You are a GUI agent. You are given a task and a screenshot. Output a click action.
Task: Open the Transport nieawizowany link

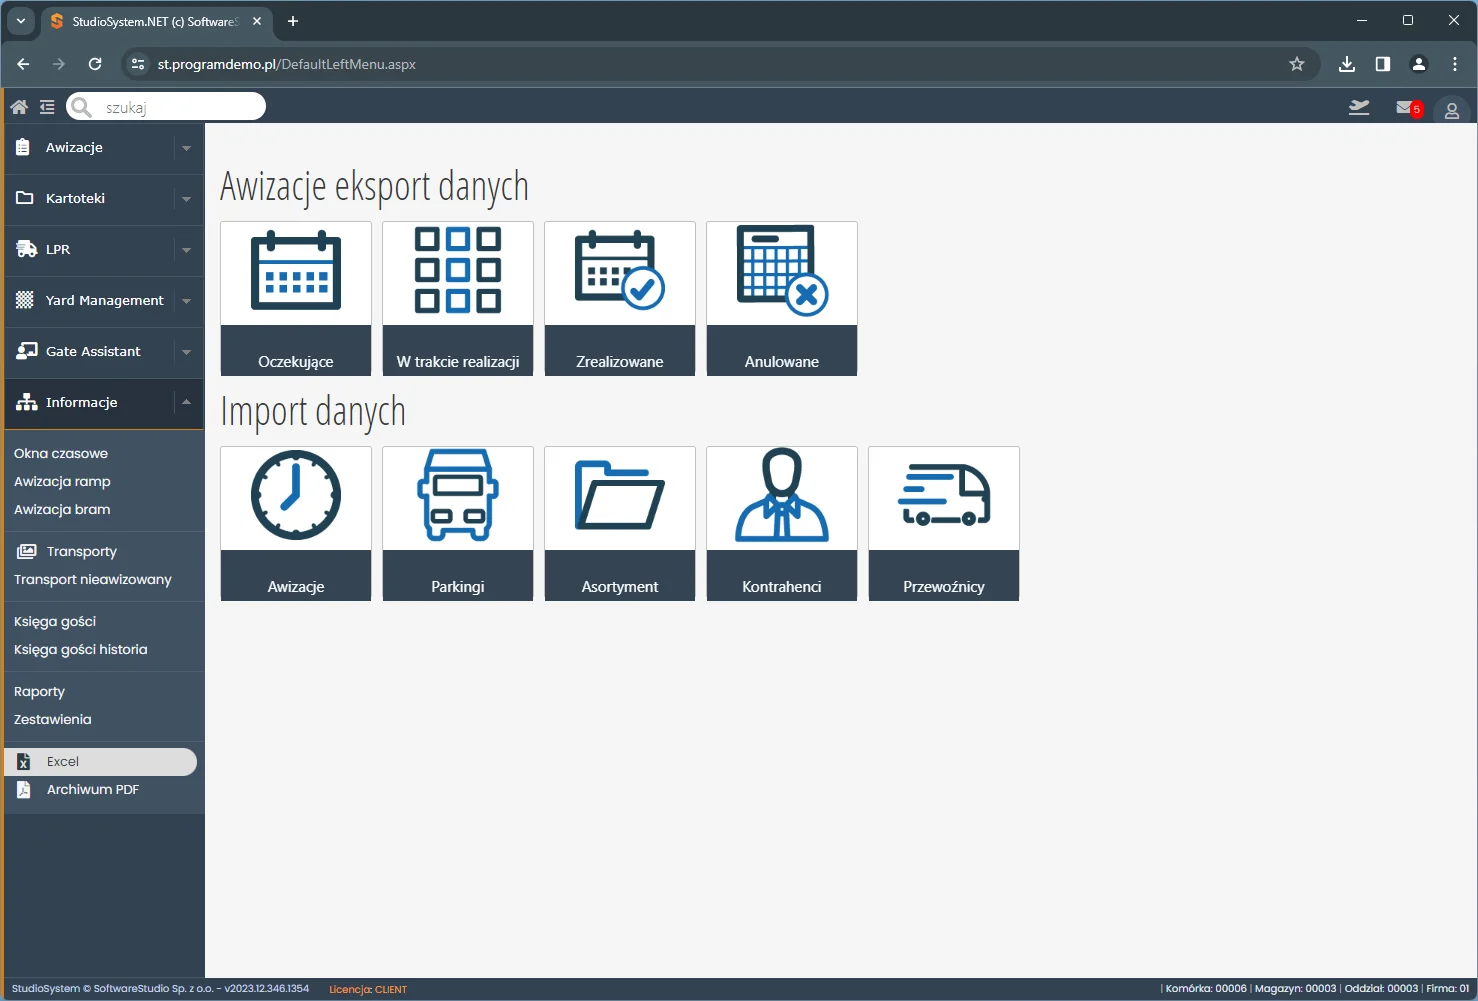pos(93,579)
